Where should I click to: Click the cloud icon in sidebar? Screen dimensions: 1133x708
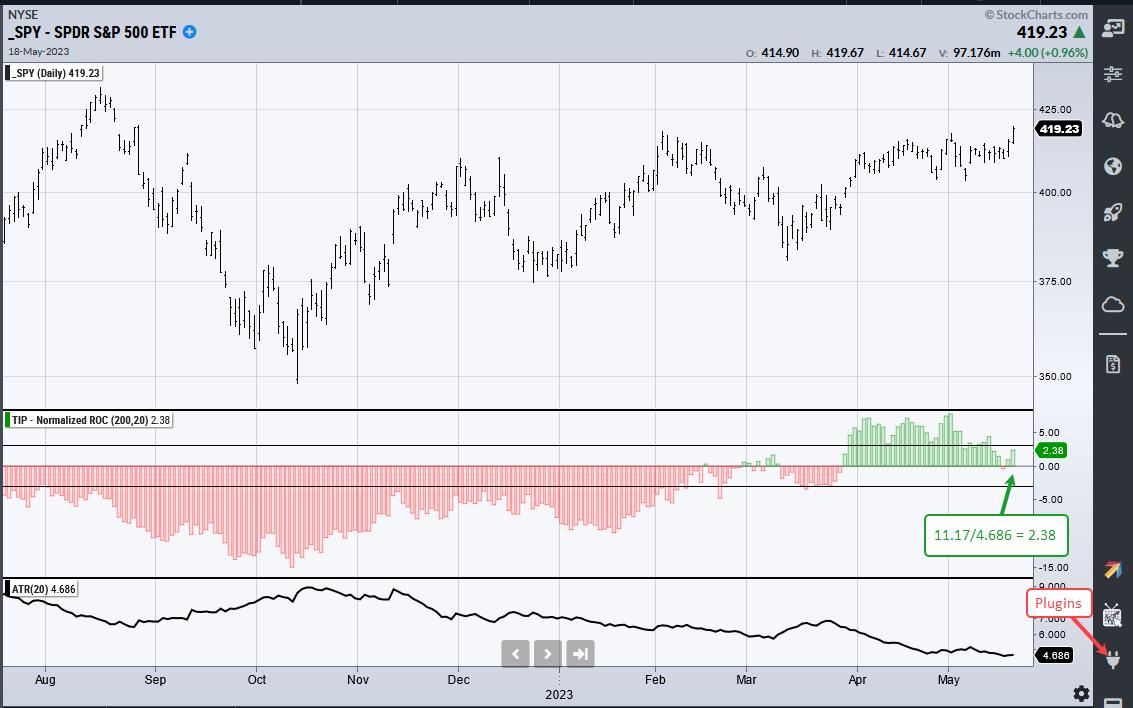pos(1112,304)
